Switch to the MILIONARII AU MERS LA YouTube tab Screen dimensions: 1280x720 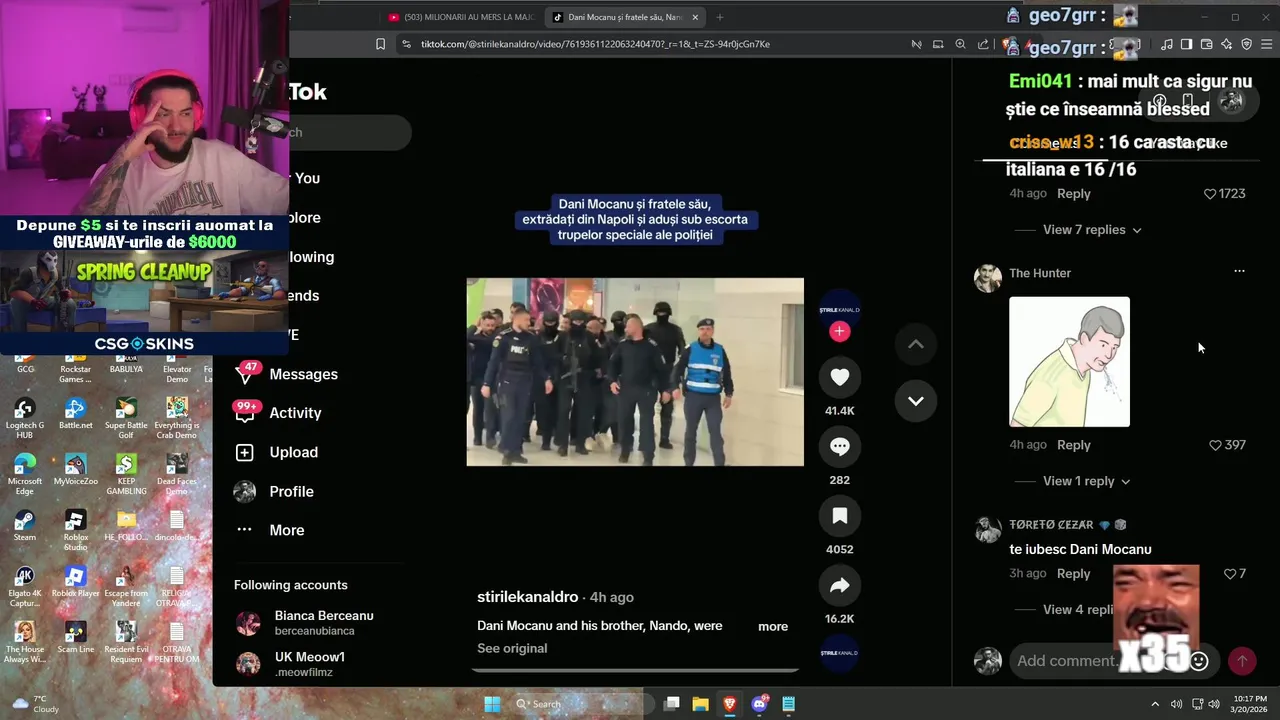[x=461, y=17]
